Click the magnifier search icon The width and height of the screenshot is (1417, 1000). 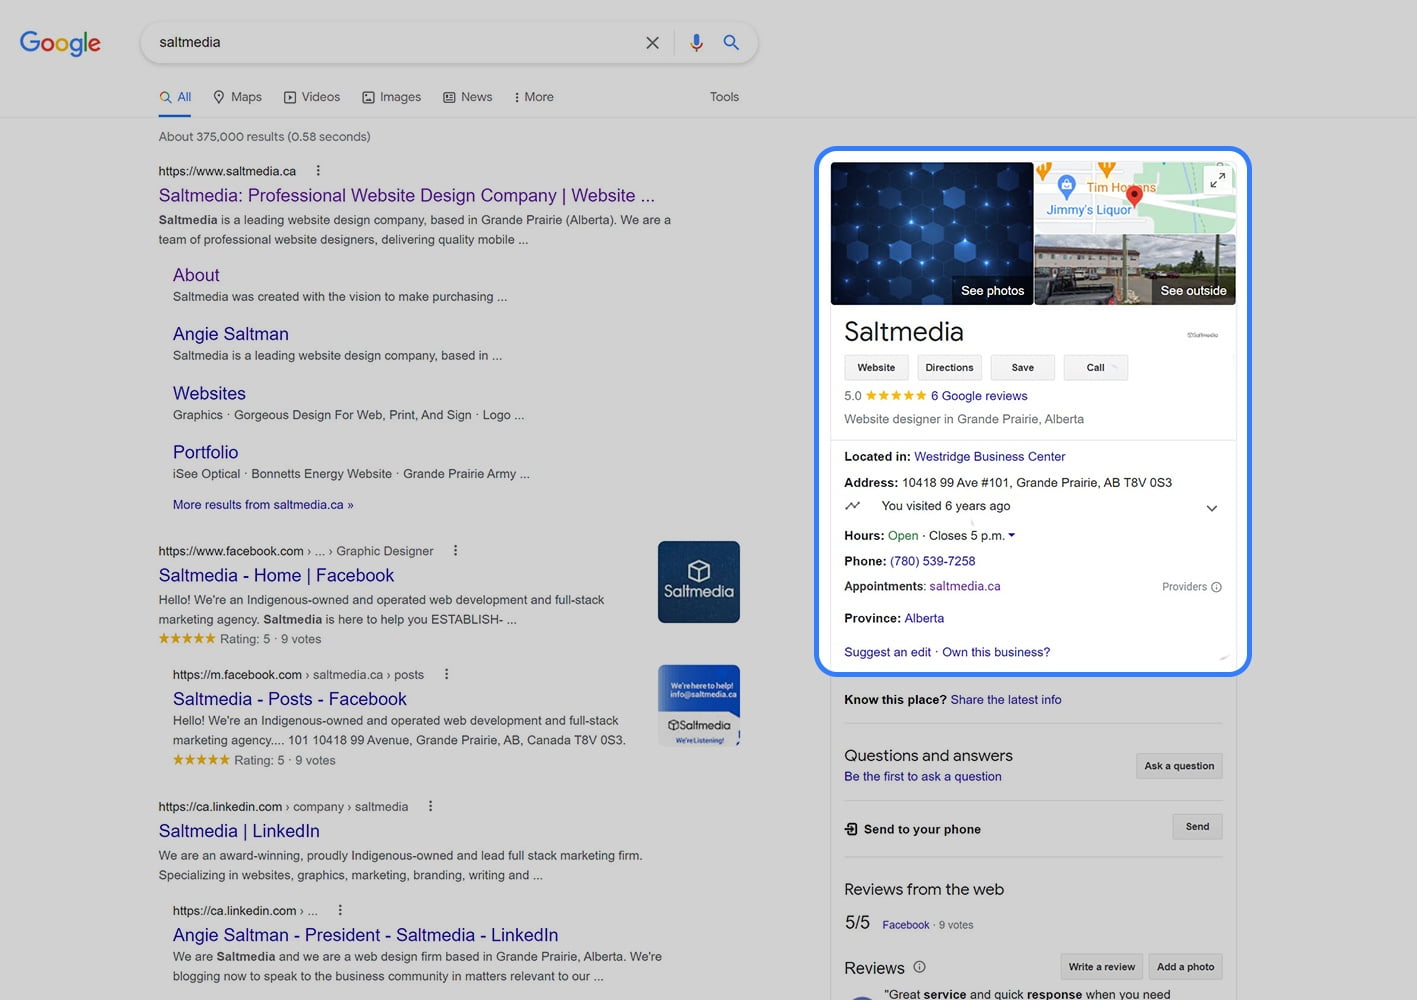(731, 43)
